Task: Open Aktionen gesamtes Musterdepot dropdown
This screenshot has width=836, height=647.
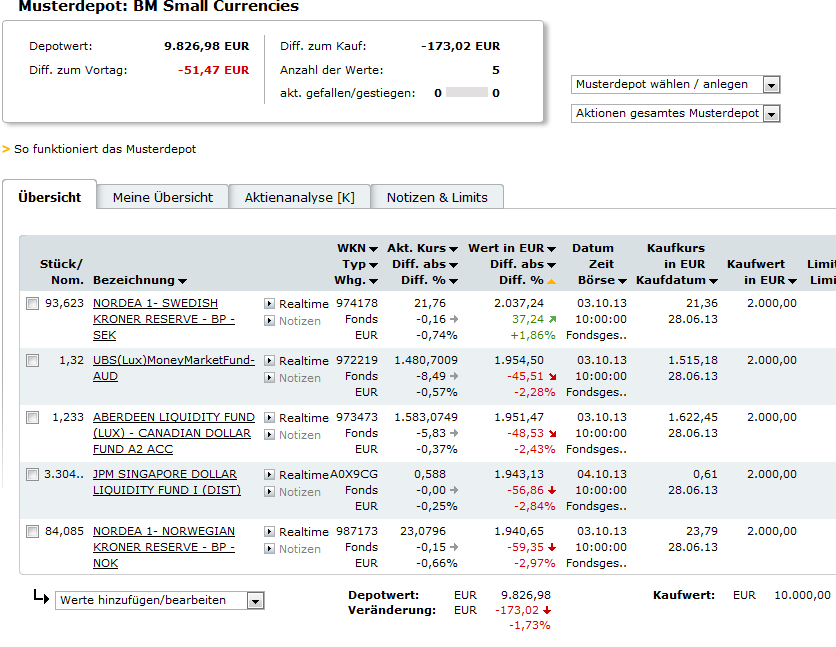Action: [x=676, y=114]
